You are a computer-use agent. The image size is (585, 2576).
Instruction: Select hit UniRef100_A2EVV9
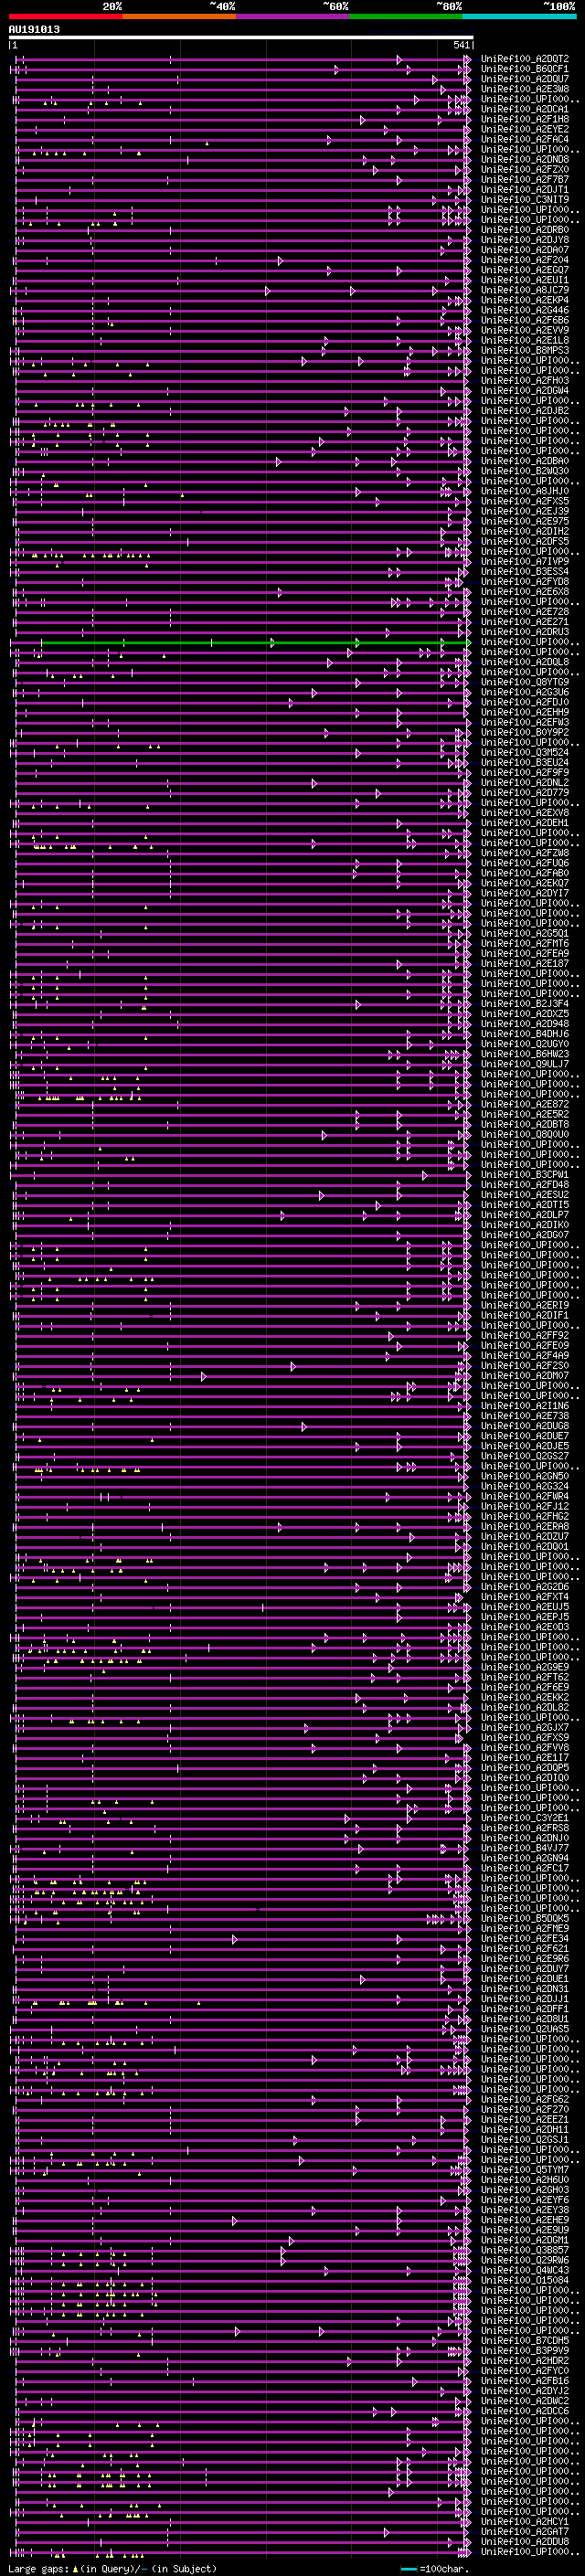point(525,330)
